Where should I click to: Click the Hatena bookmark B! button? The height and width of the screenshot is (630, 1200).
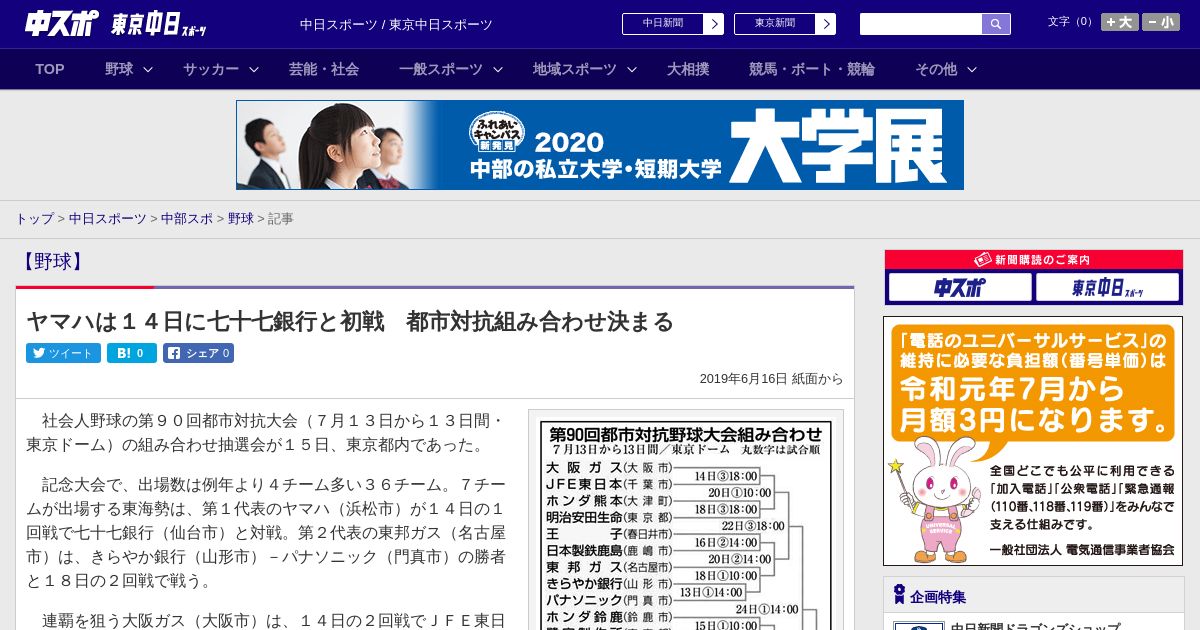pyautogui.click(x=132, y=353)
